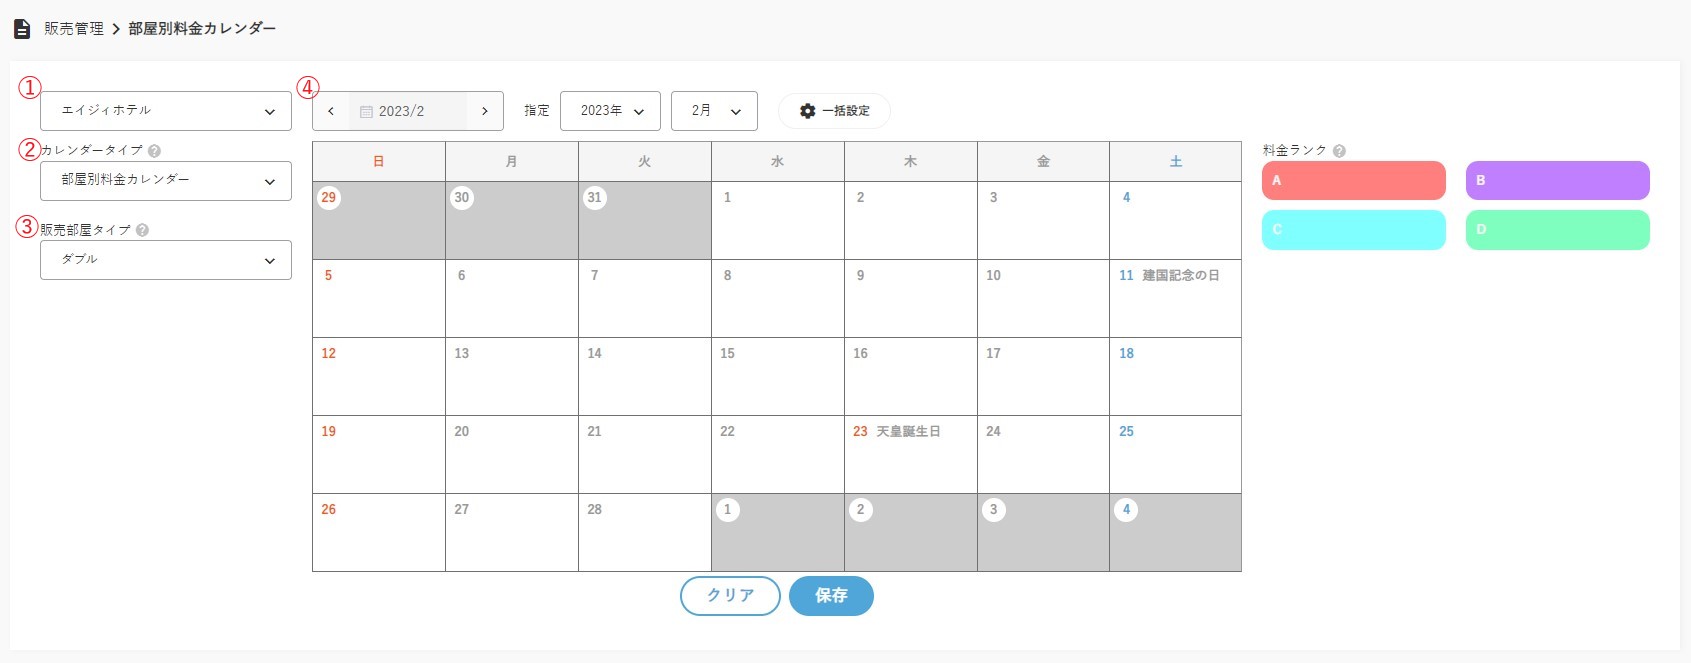
Task: Open the ダブル room type dropdown
Action: [166, 260]
